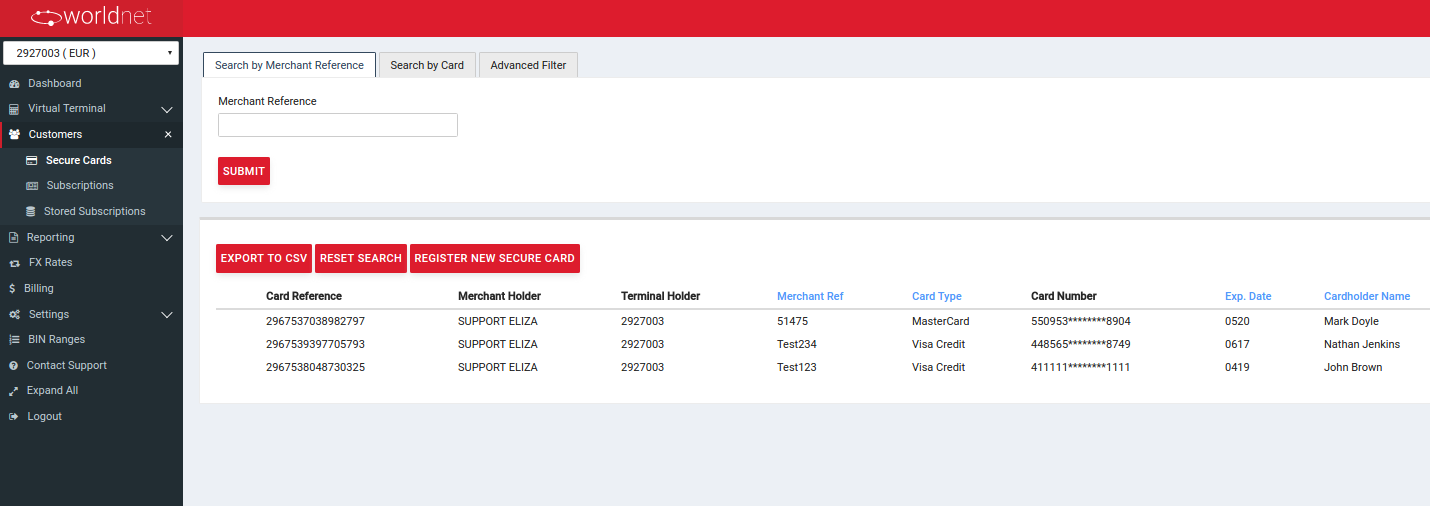This screenshot has width=1430, height=506.
Task: Switch to Search by Merchant Reference tab
Action: (x=289, y=65)
